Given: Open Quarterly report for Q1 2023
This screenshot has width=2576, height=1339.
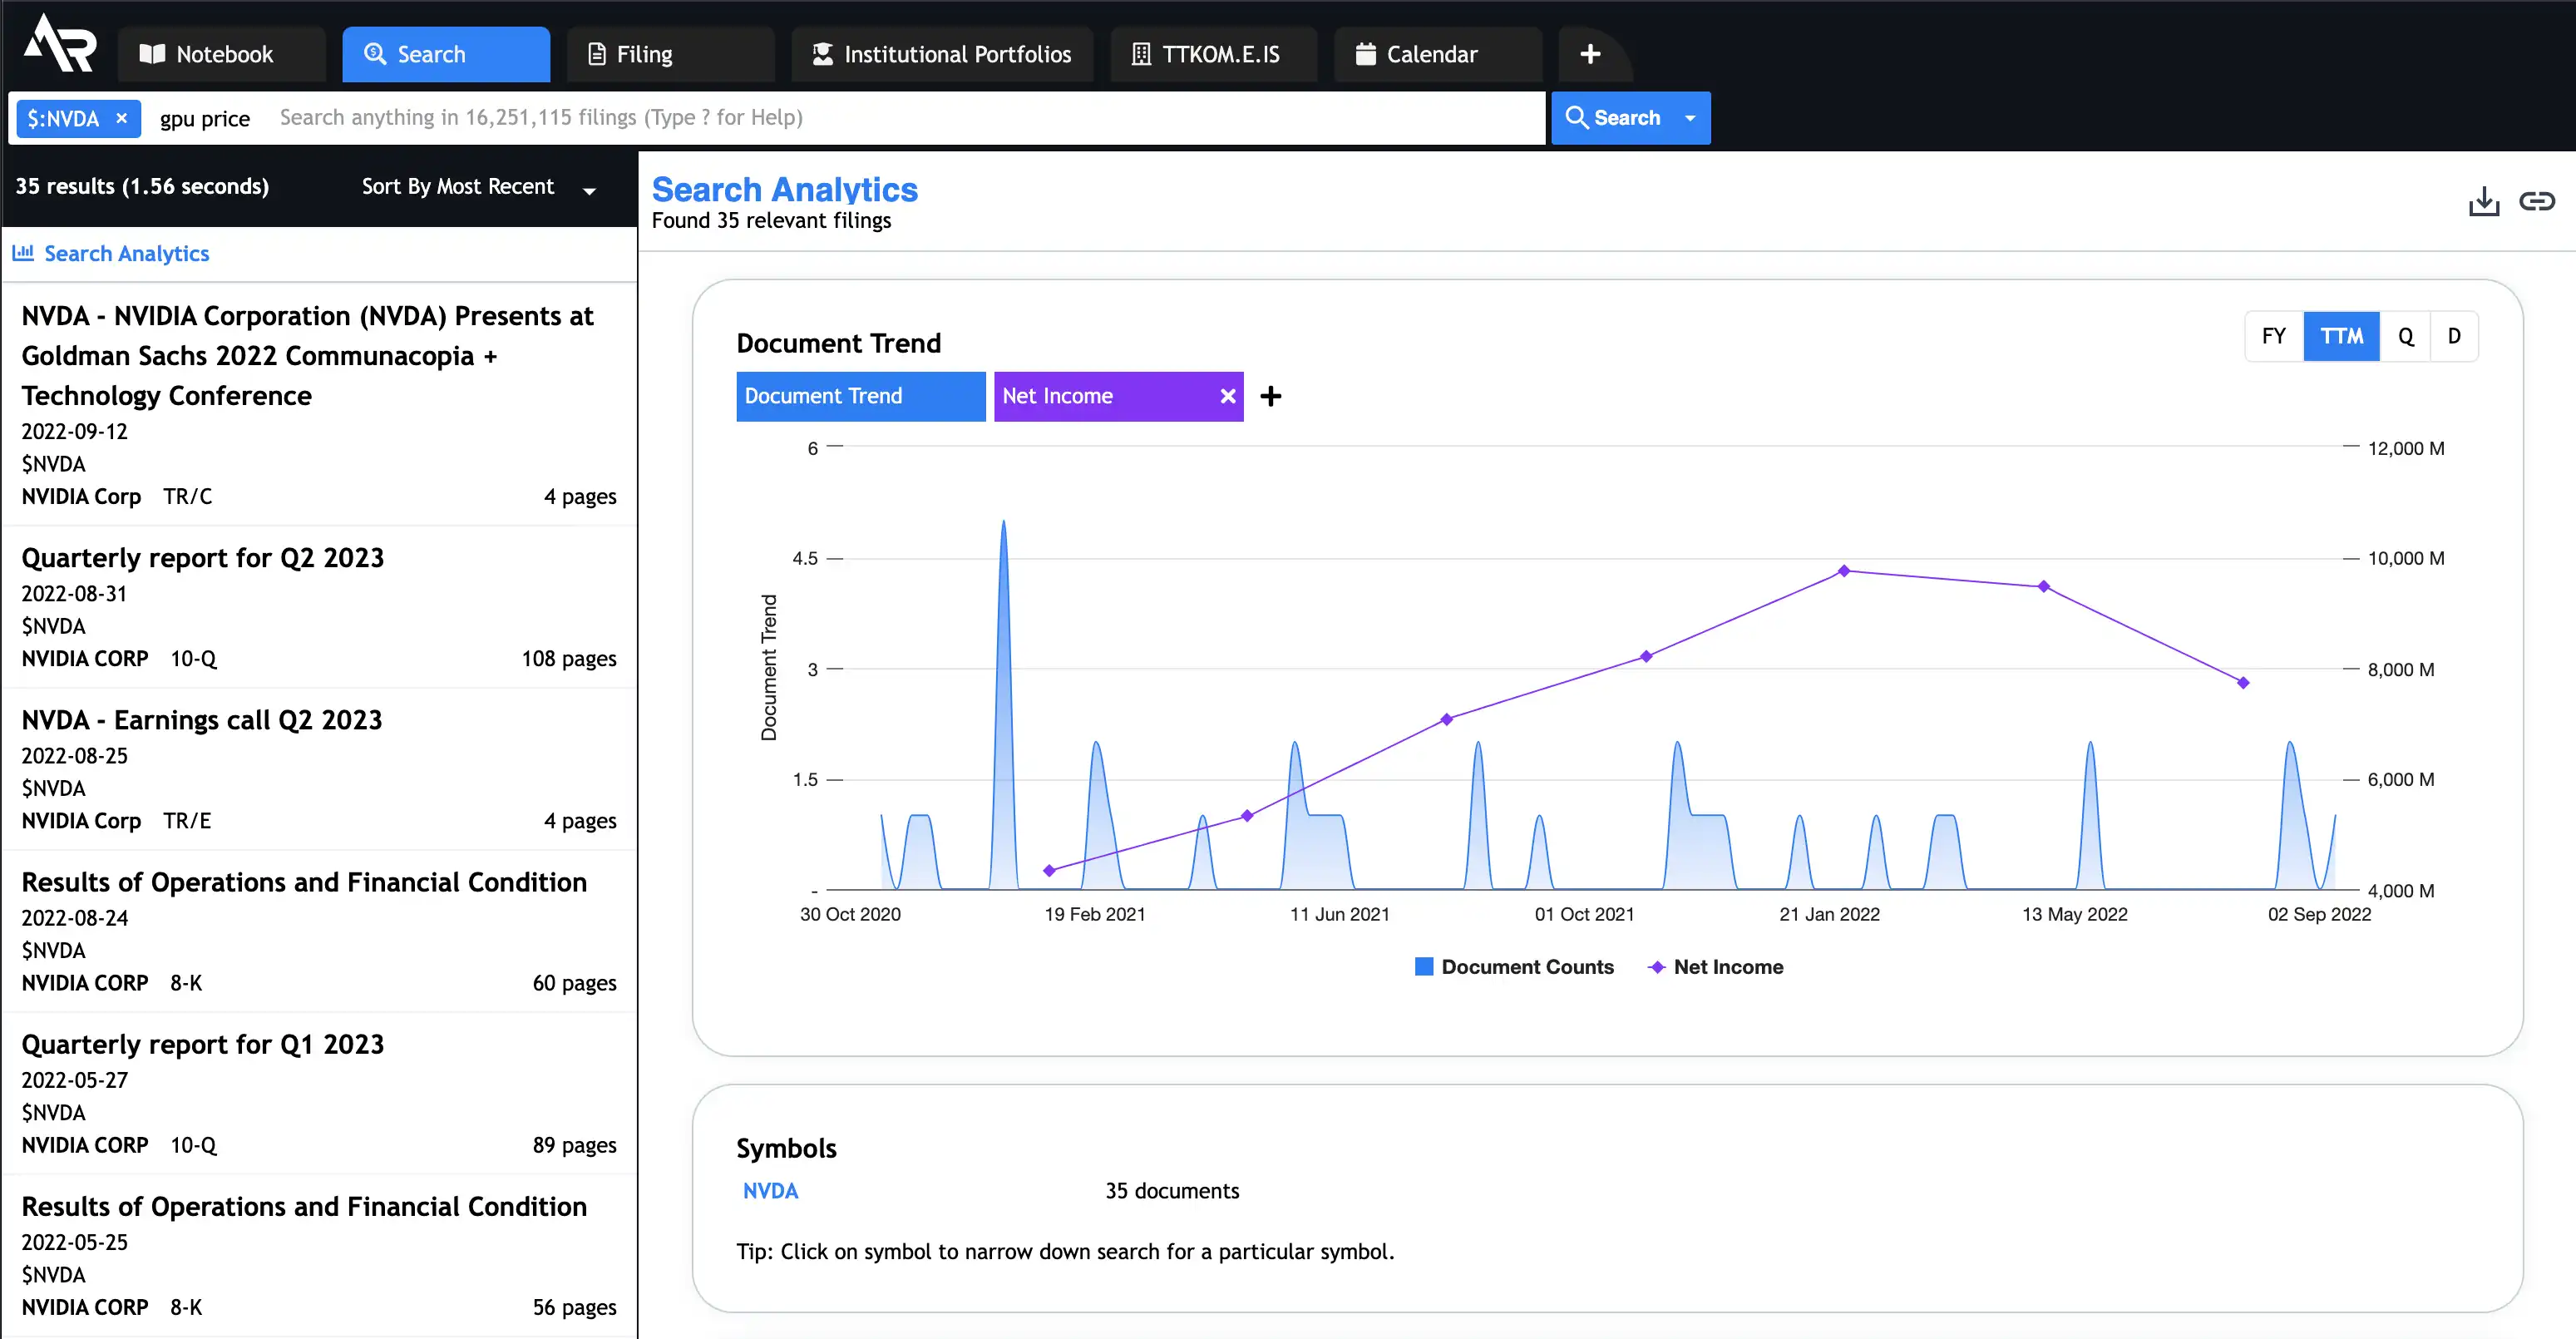Looking at the screenshot, I should pyautogui.click(x=320, y=1093).
